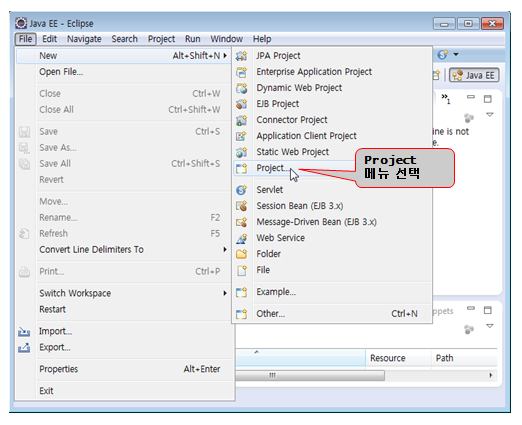Image resolution: width=522 pixels, height=425 pixels.
Task: Open the Search menu
Action: [124, 39]
